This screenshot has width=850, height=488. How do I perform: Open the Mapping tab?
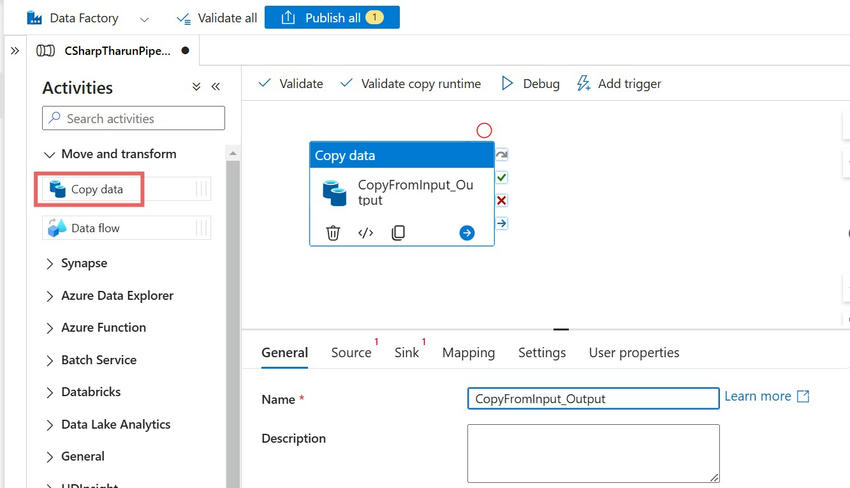coord(468,352)
